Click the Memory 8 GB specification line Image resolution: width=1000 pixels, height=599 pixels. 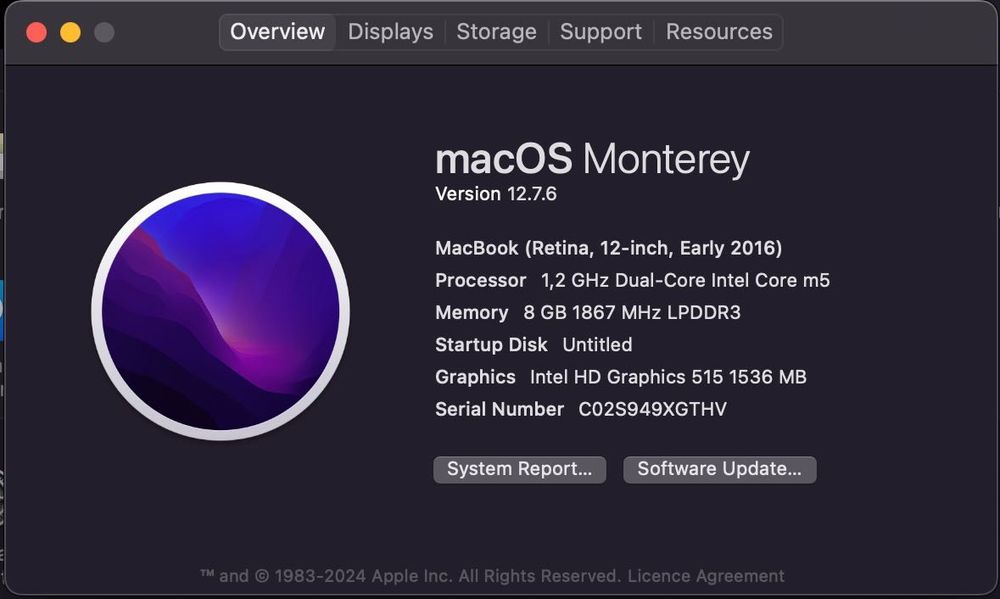click(x=588, y=312)
